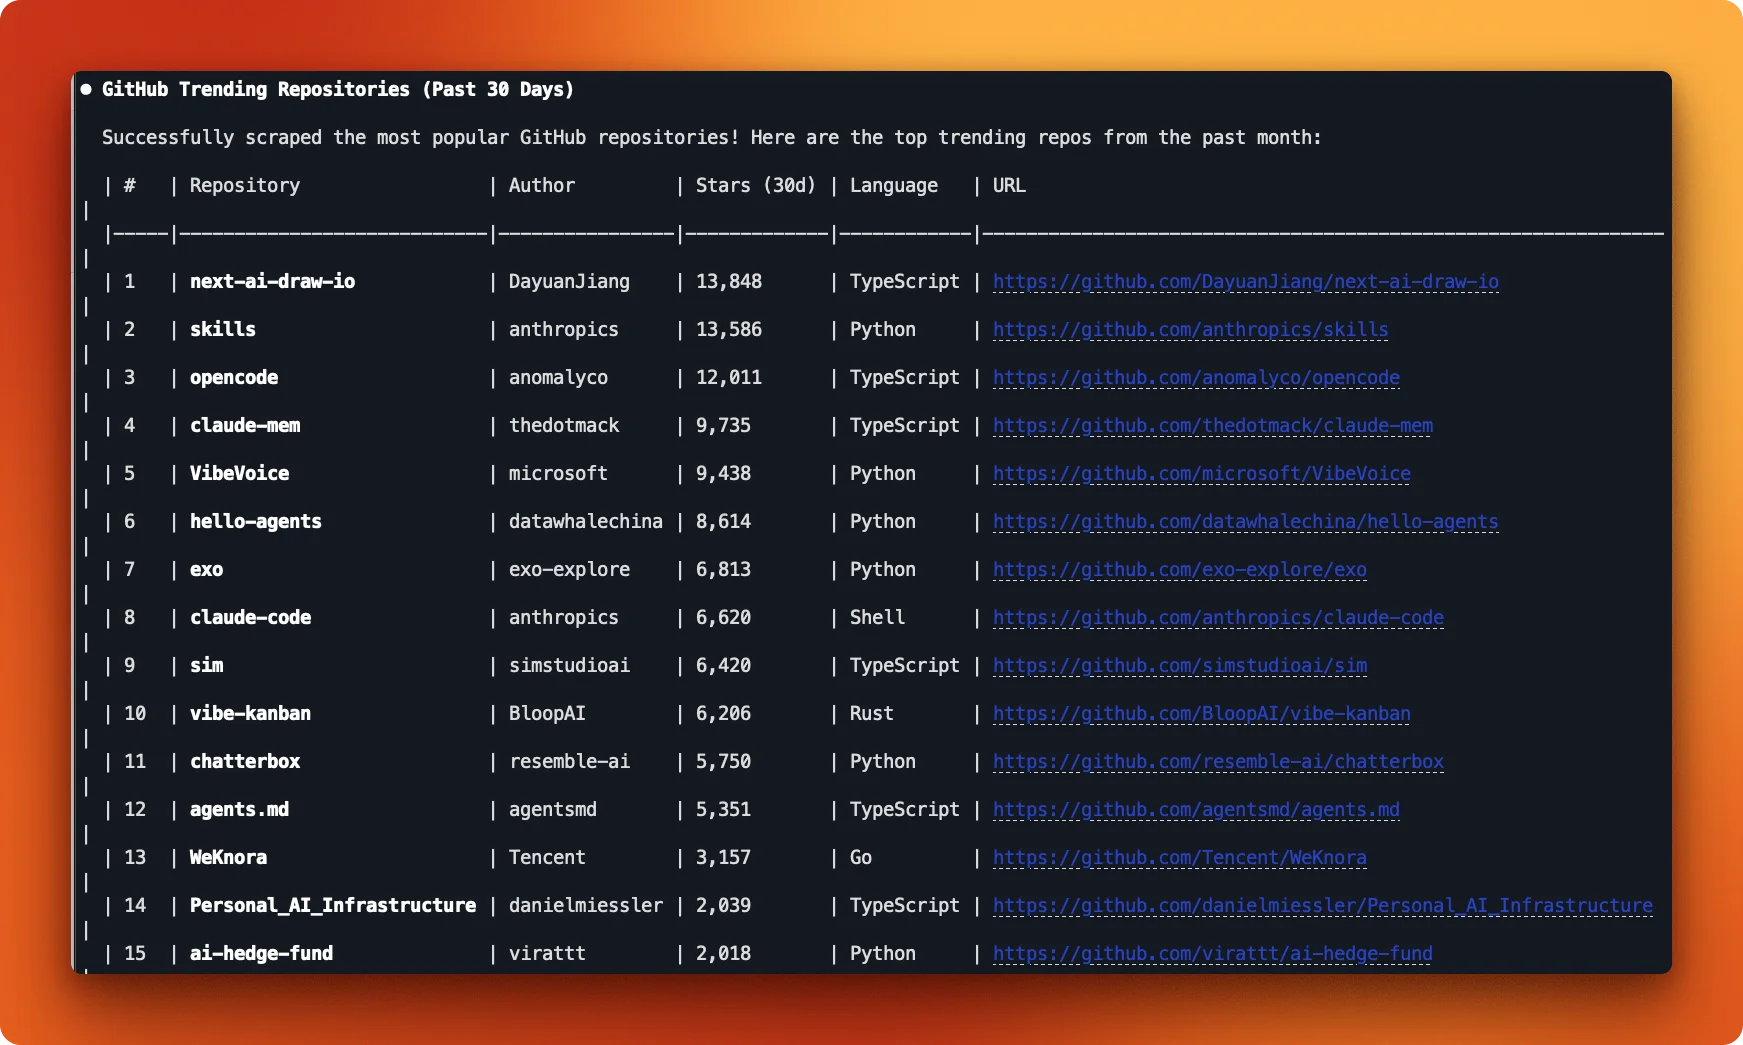Visit the chatterbox repository link

pos(1217,761)
